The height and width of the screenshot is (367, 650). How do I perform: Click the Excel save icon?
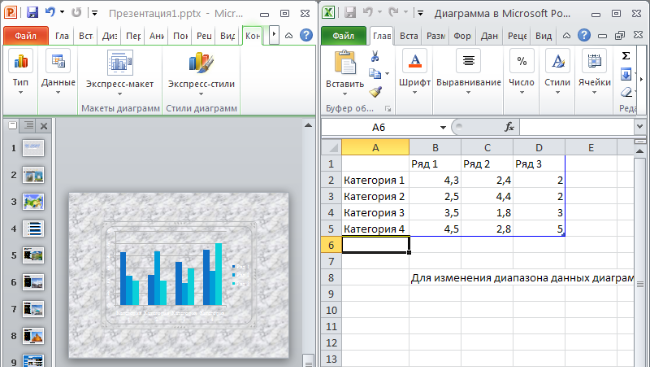(x=350, y=13)
